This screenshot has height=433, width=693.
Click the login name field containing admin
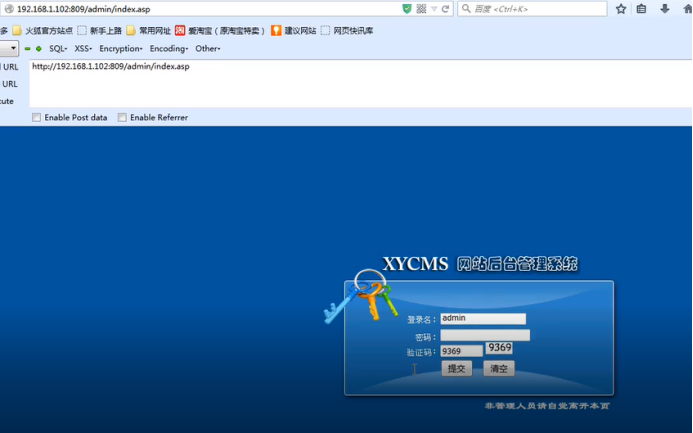[x=483, y=319]
